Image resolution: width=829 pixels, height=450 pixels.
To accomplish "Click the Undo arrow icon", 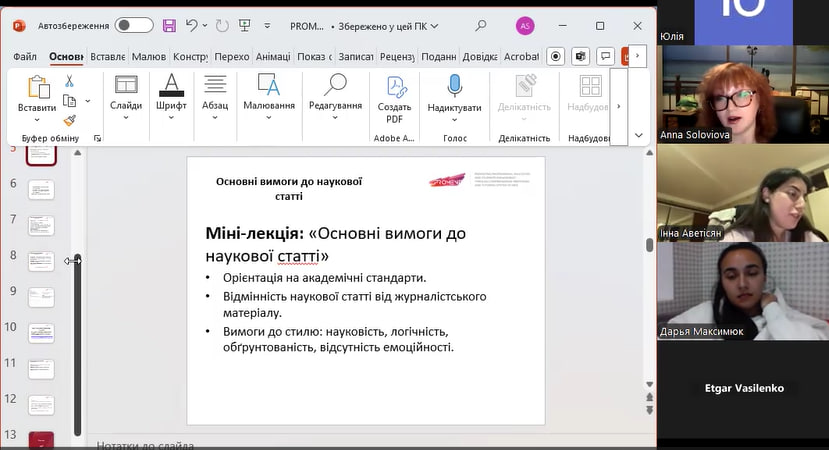I will 192,25.
